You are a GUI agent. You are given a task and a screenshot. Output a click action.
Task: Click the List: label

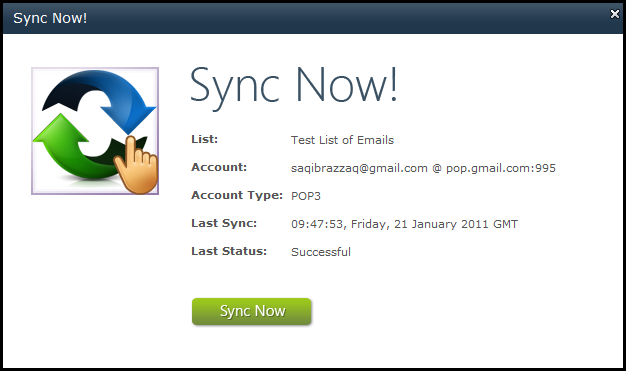tap(204, 139)
